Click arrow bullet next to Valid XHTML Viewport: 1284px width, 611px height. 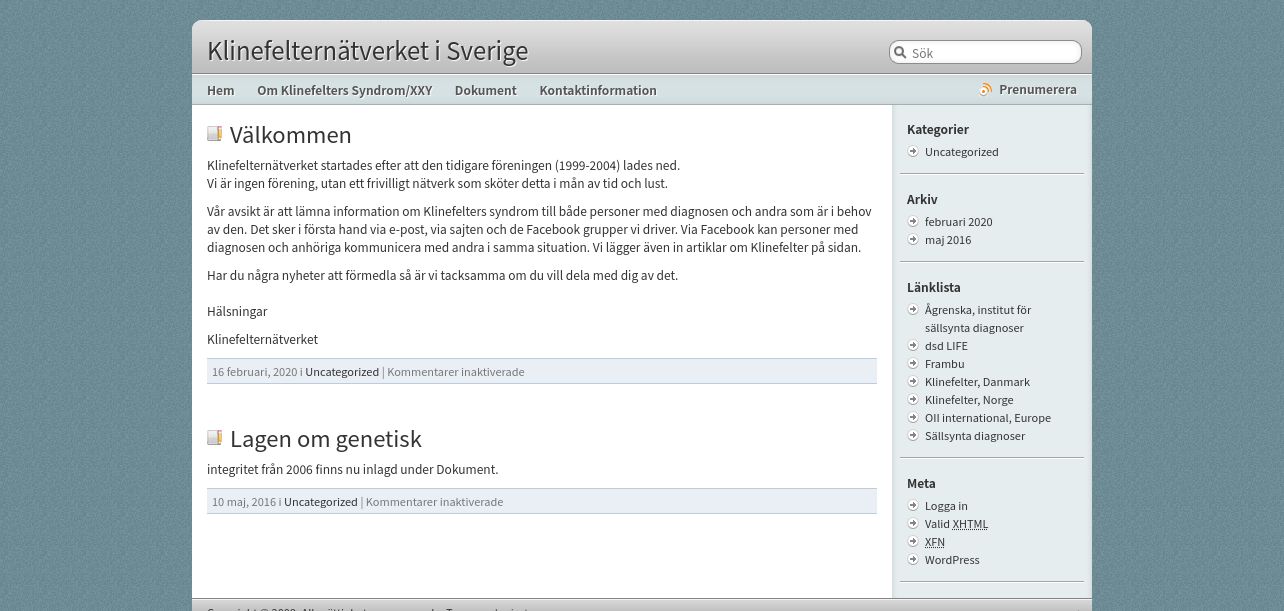[913, 524]
